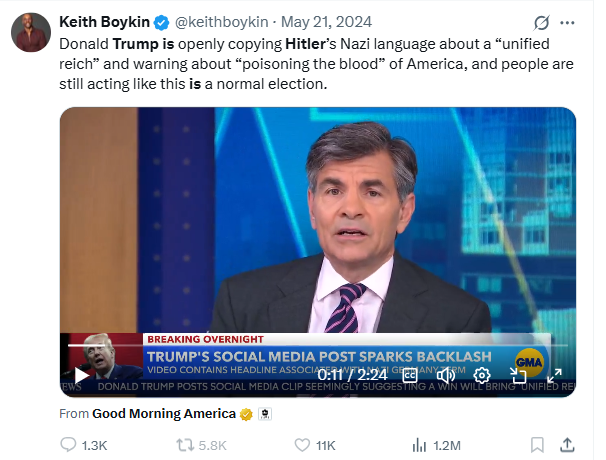Repost this tweet with 5.8K reposts
Viewport: 606px width, 460px height.
coord(185,444)
